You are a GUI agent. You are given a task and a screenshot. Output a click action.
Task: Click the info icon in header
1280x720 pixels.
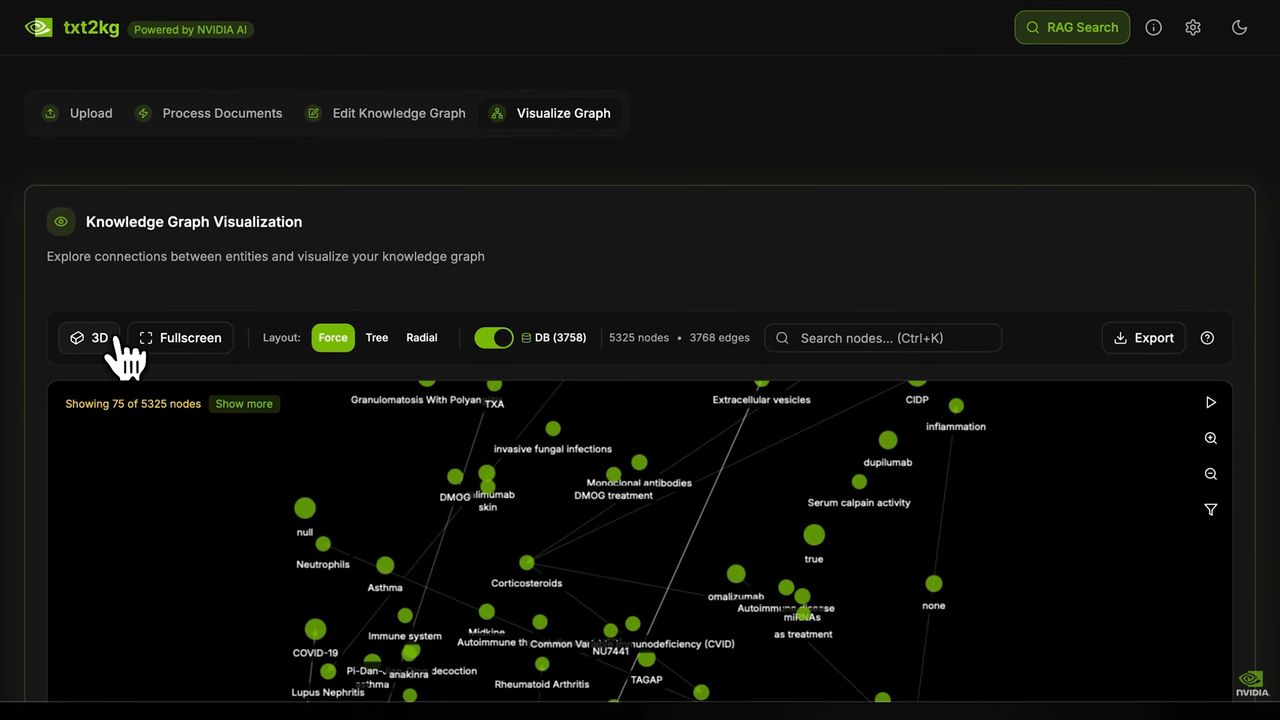click(x=1153, y=28)
